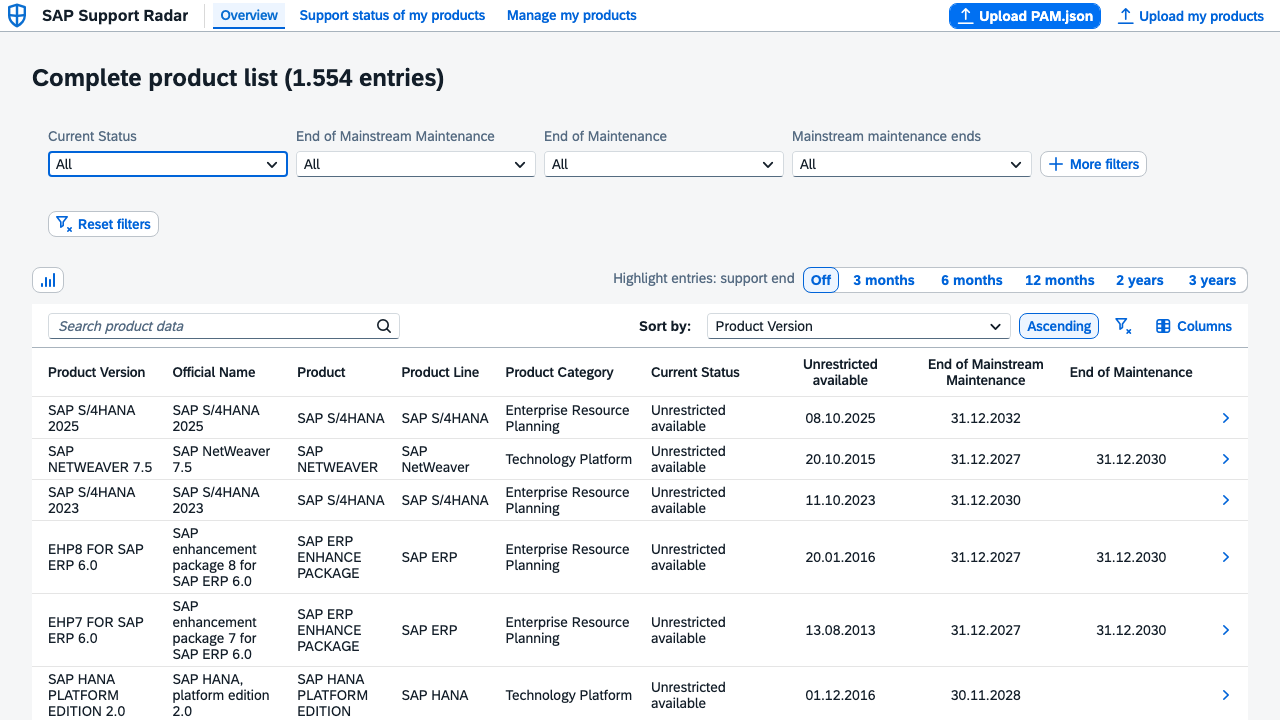Click the date 30.11.2028 cell
Screen dimensions: 1280x720
pos(986,695)
